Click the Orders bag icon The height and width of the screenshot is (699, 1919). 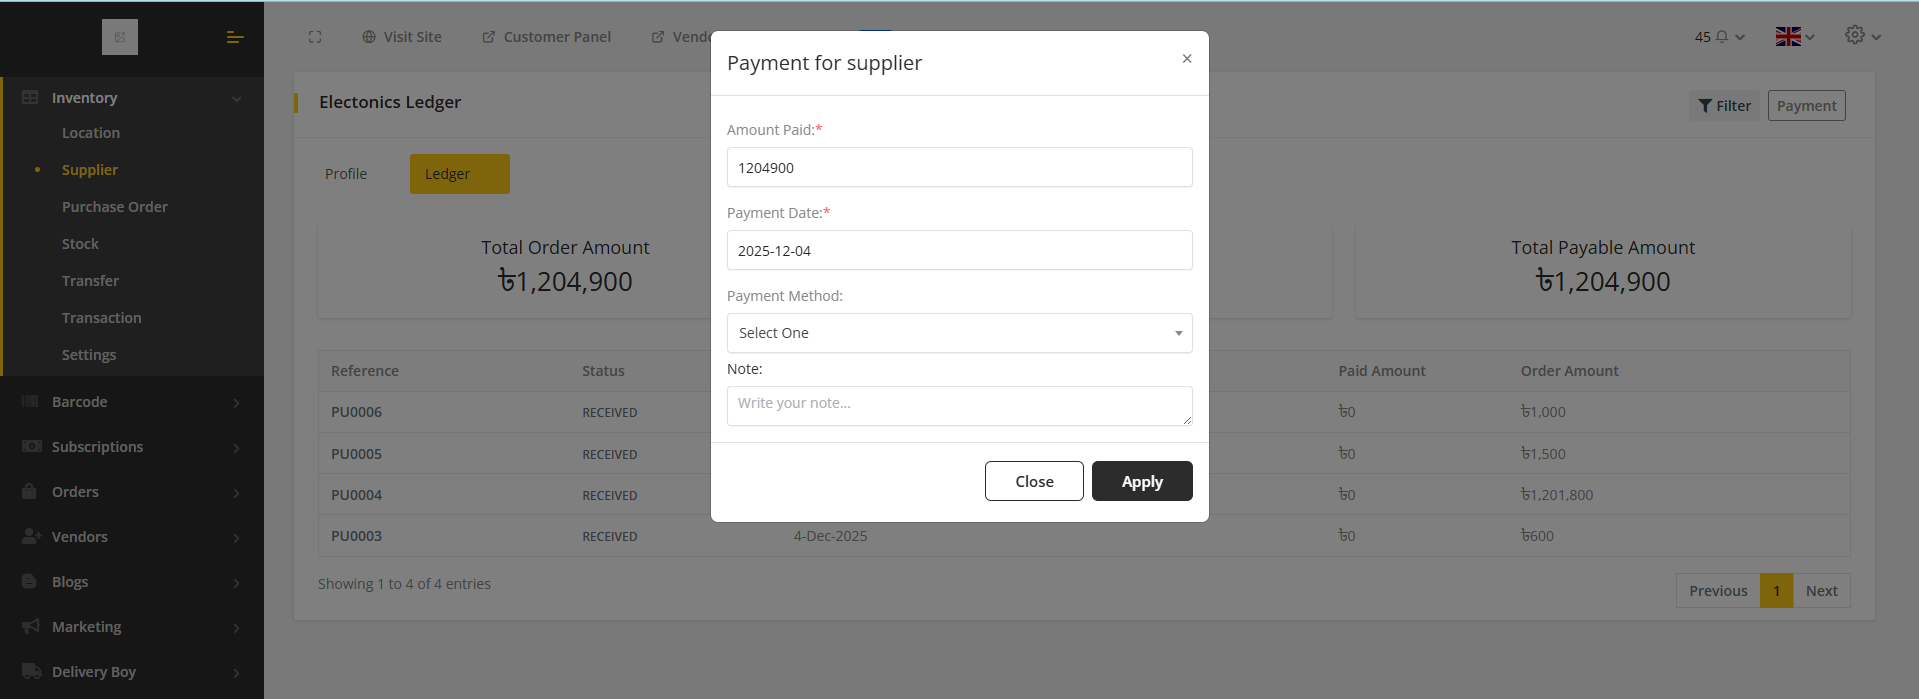[x=30, y=491]
